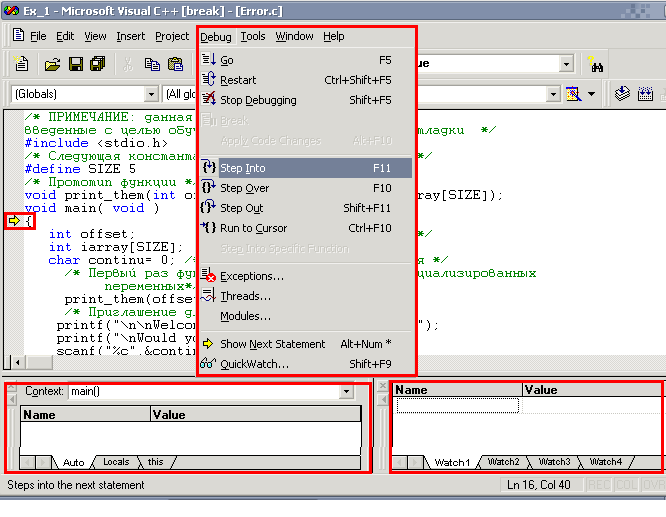Click the New Text File toolbar icon
The image size is (666, 517).
[21, 64]
